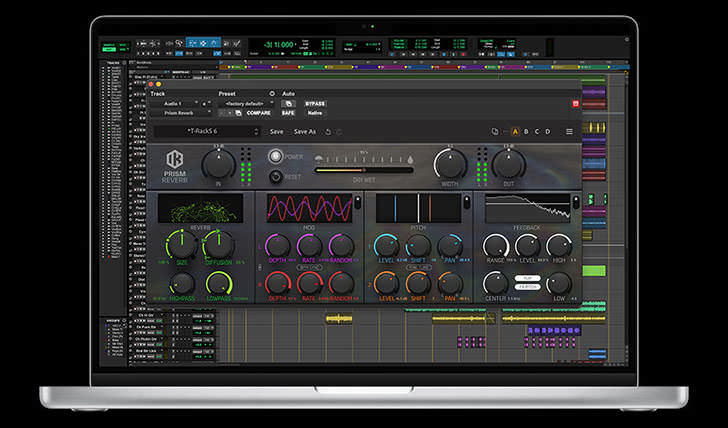Click the orange PITCH 2 PAN knob
Screen dimensions: 728x428
(450, 283)
